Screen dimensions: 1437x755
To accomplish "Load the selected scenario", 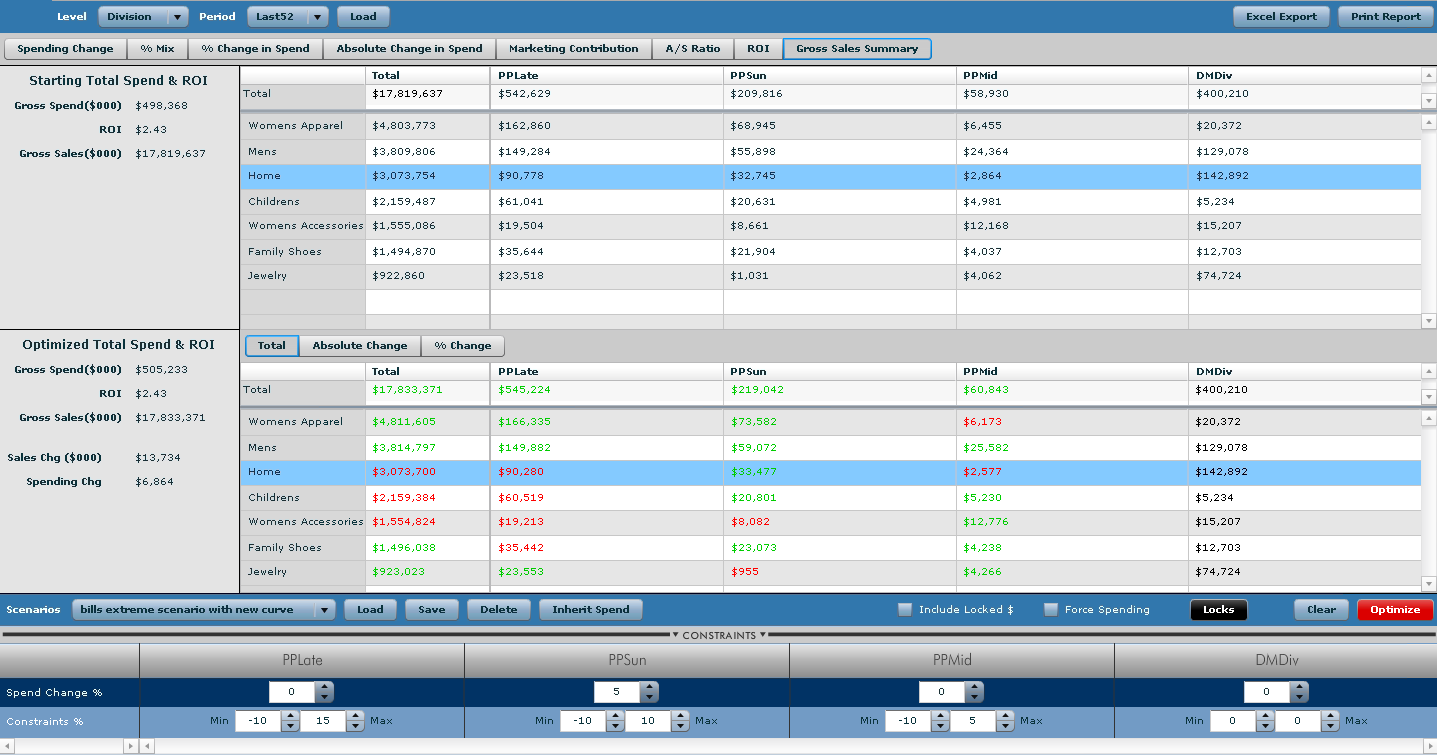I will pyautogui.click(x=370, y=609).
